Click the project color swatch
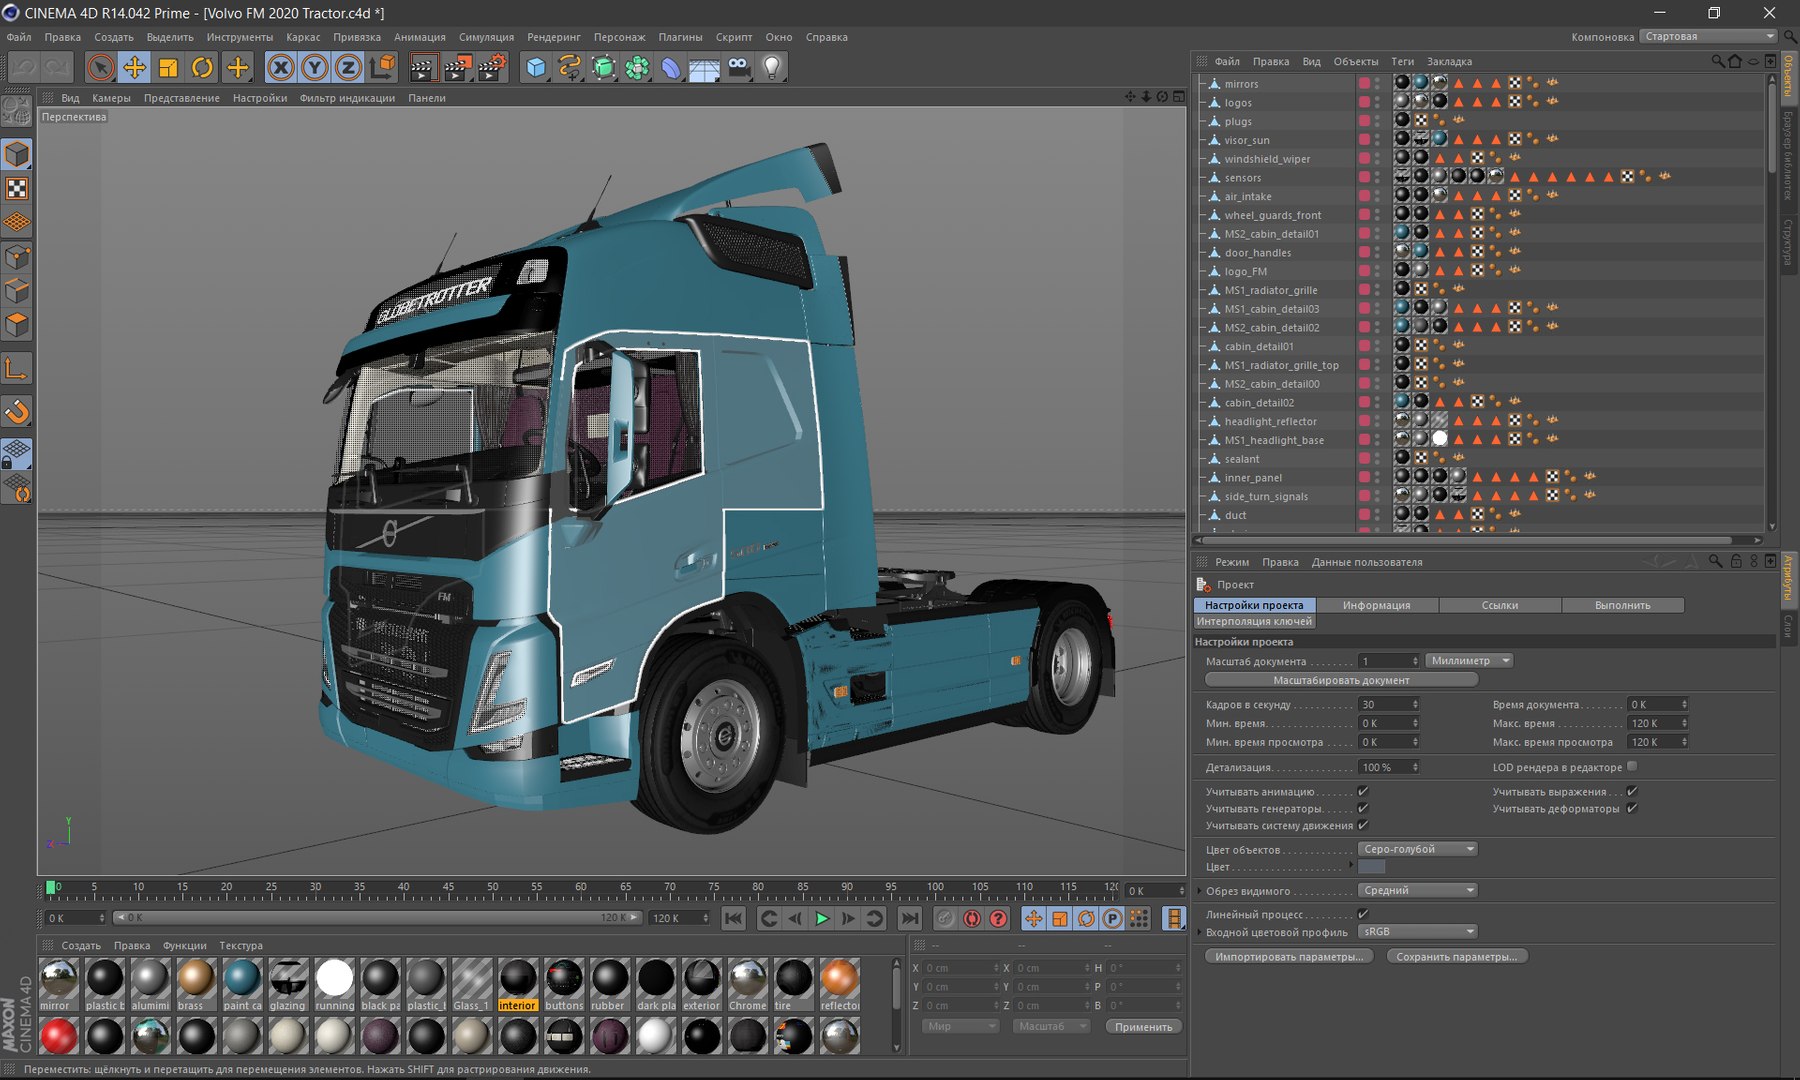The image size is (1800, 1080). click(x=1371, y=867)
